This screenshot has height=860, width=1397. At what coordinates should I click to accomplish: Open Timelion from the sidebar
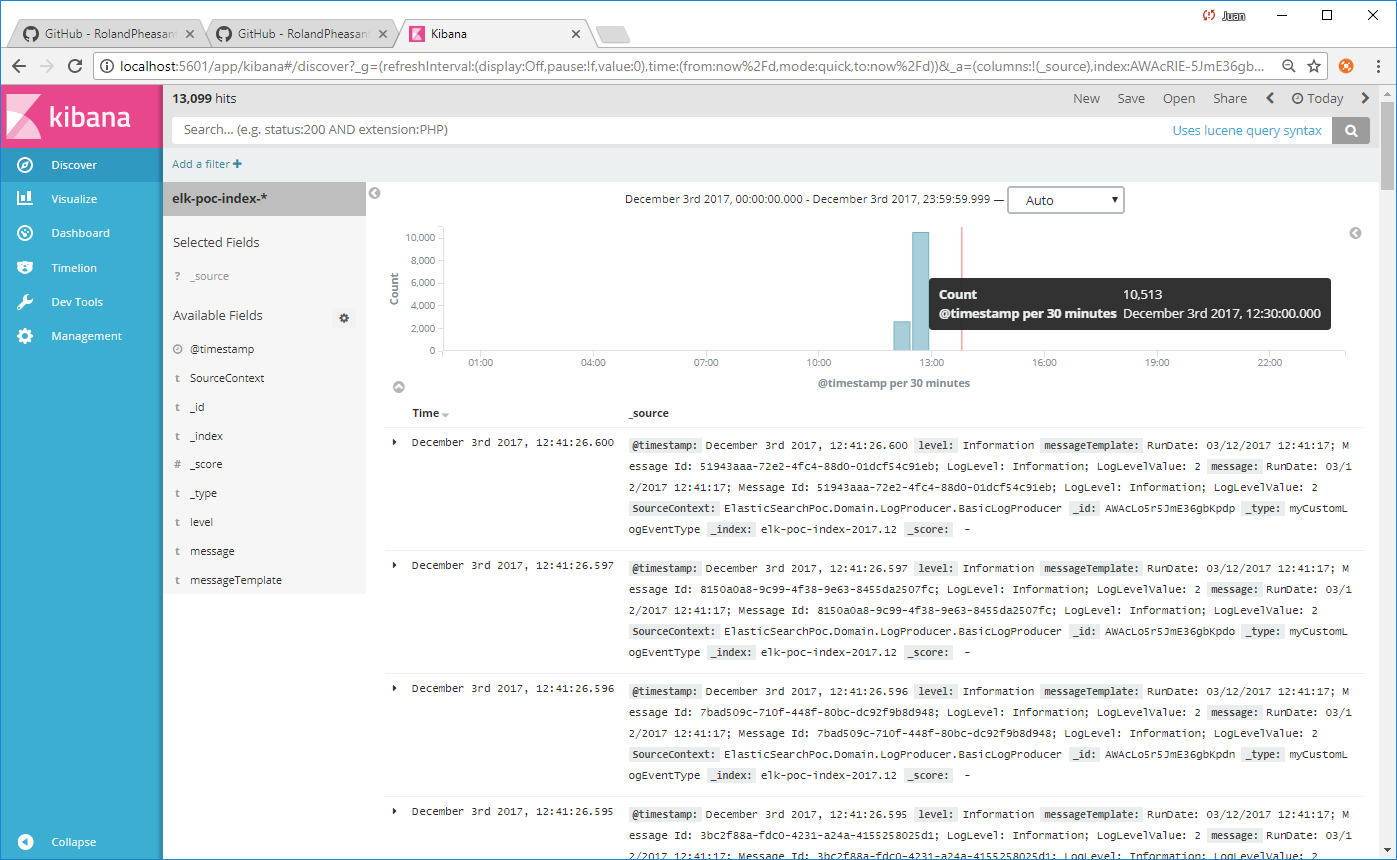tap(81, 268)
